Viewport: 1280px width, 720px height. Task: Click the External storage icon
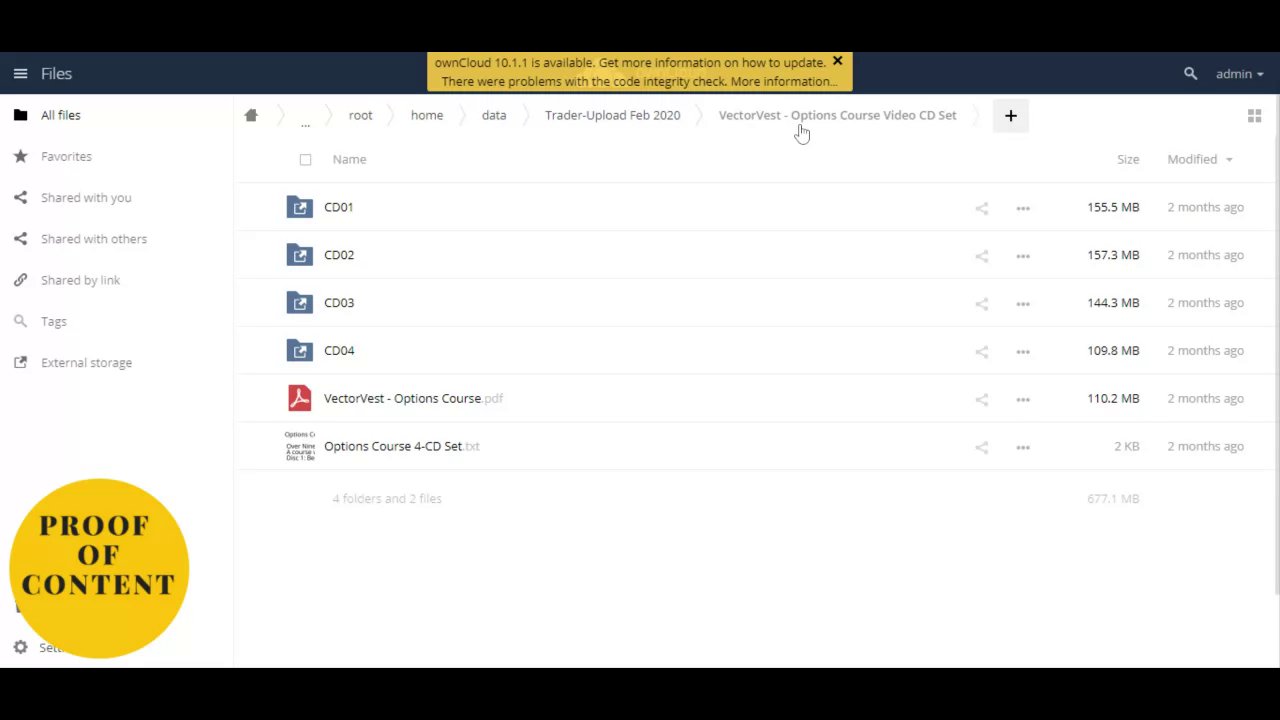(x=20, y=363)
